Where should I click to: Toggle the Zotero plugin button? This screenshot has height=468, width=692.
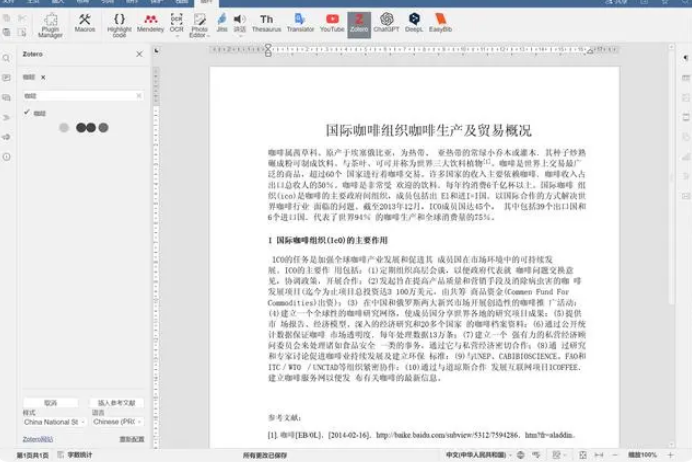[x=359, y=24]
